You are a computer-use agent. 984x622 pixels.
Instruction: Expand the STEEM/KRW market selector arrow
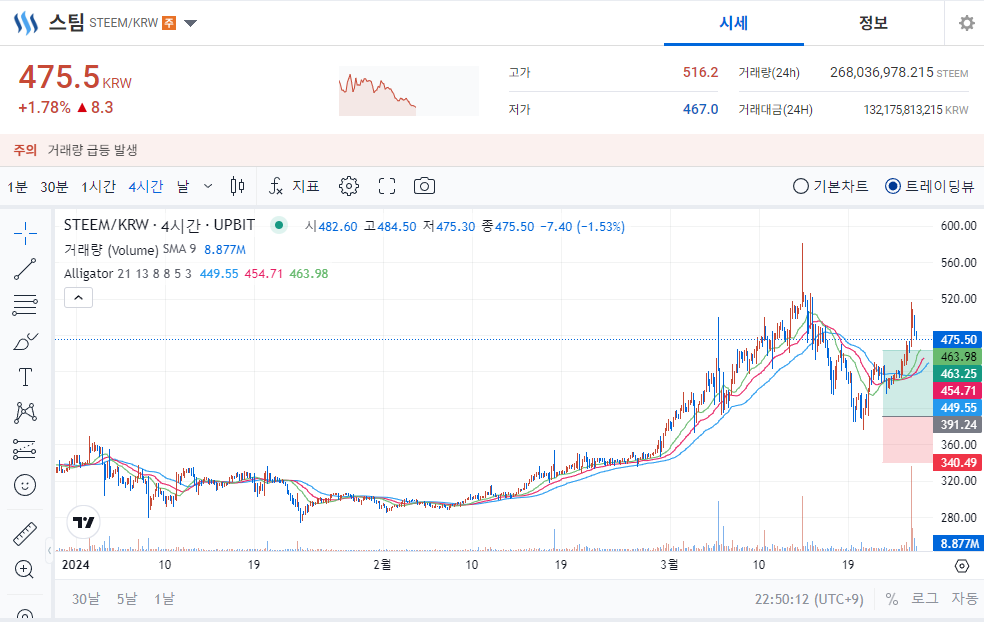[191, 23]
